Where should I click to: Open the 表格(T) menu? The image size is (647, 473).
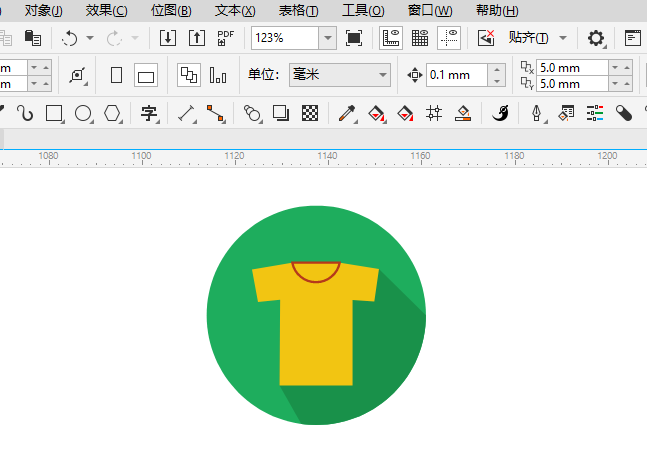[299, 10]
